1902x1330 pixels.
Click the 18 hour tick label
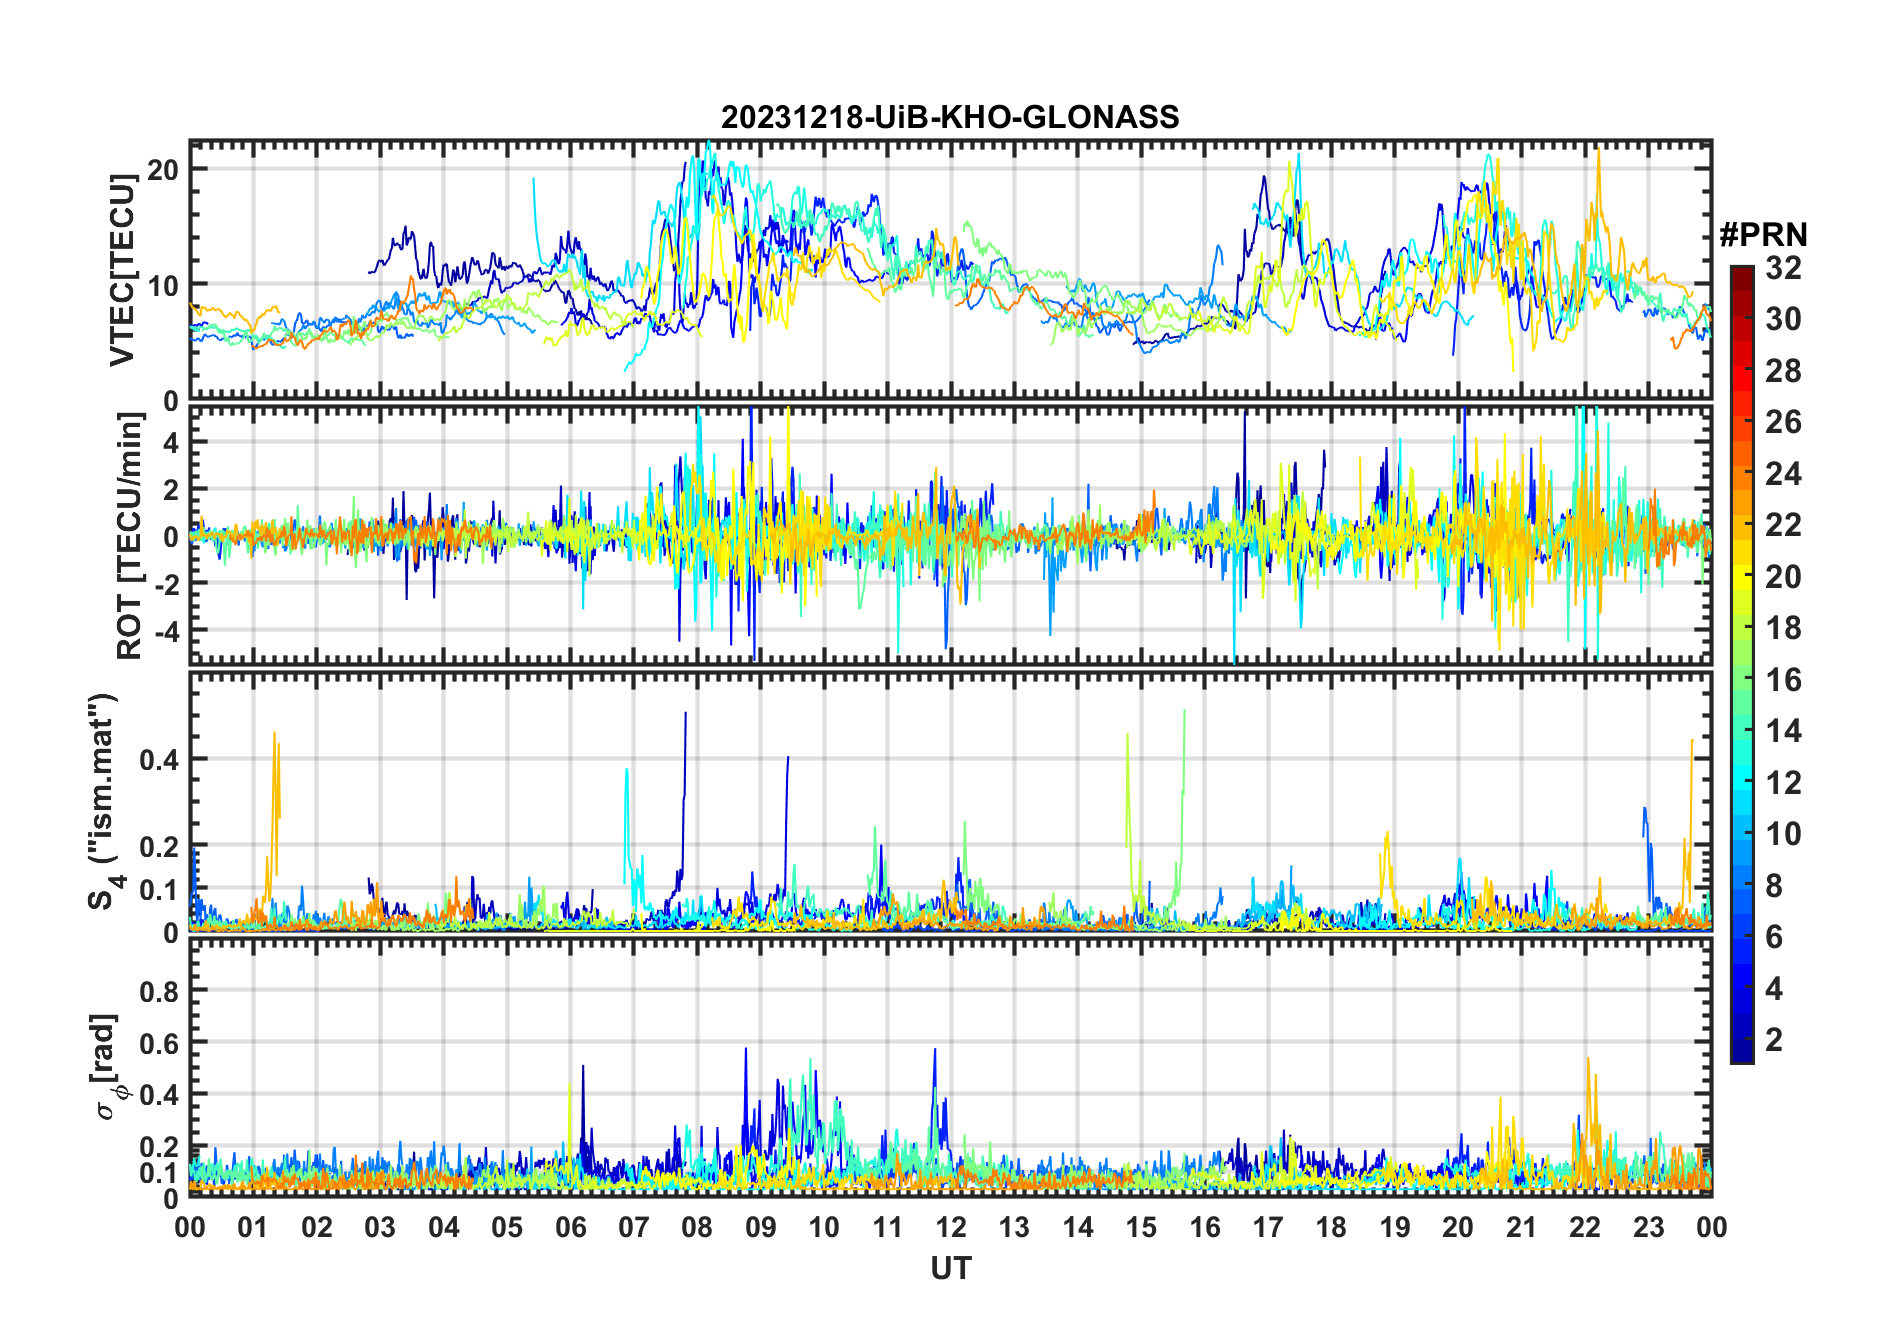[x=1331, y=1227]
